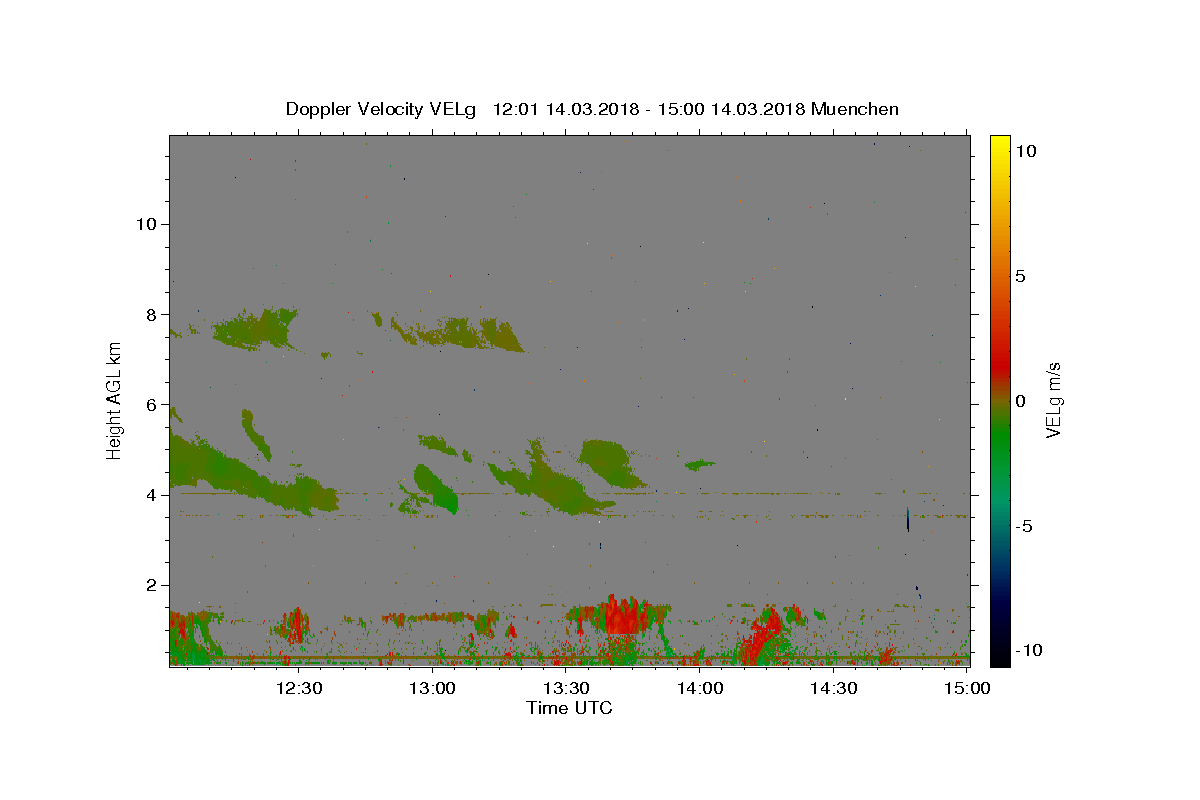
Task: Click the 8 km cloud layer near 13:05
Action: pyautogui.click(x=458, y=334)
